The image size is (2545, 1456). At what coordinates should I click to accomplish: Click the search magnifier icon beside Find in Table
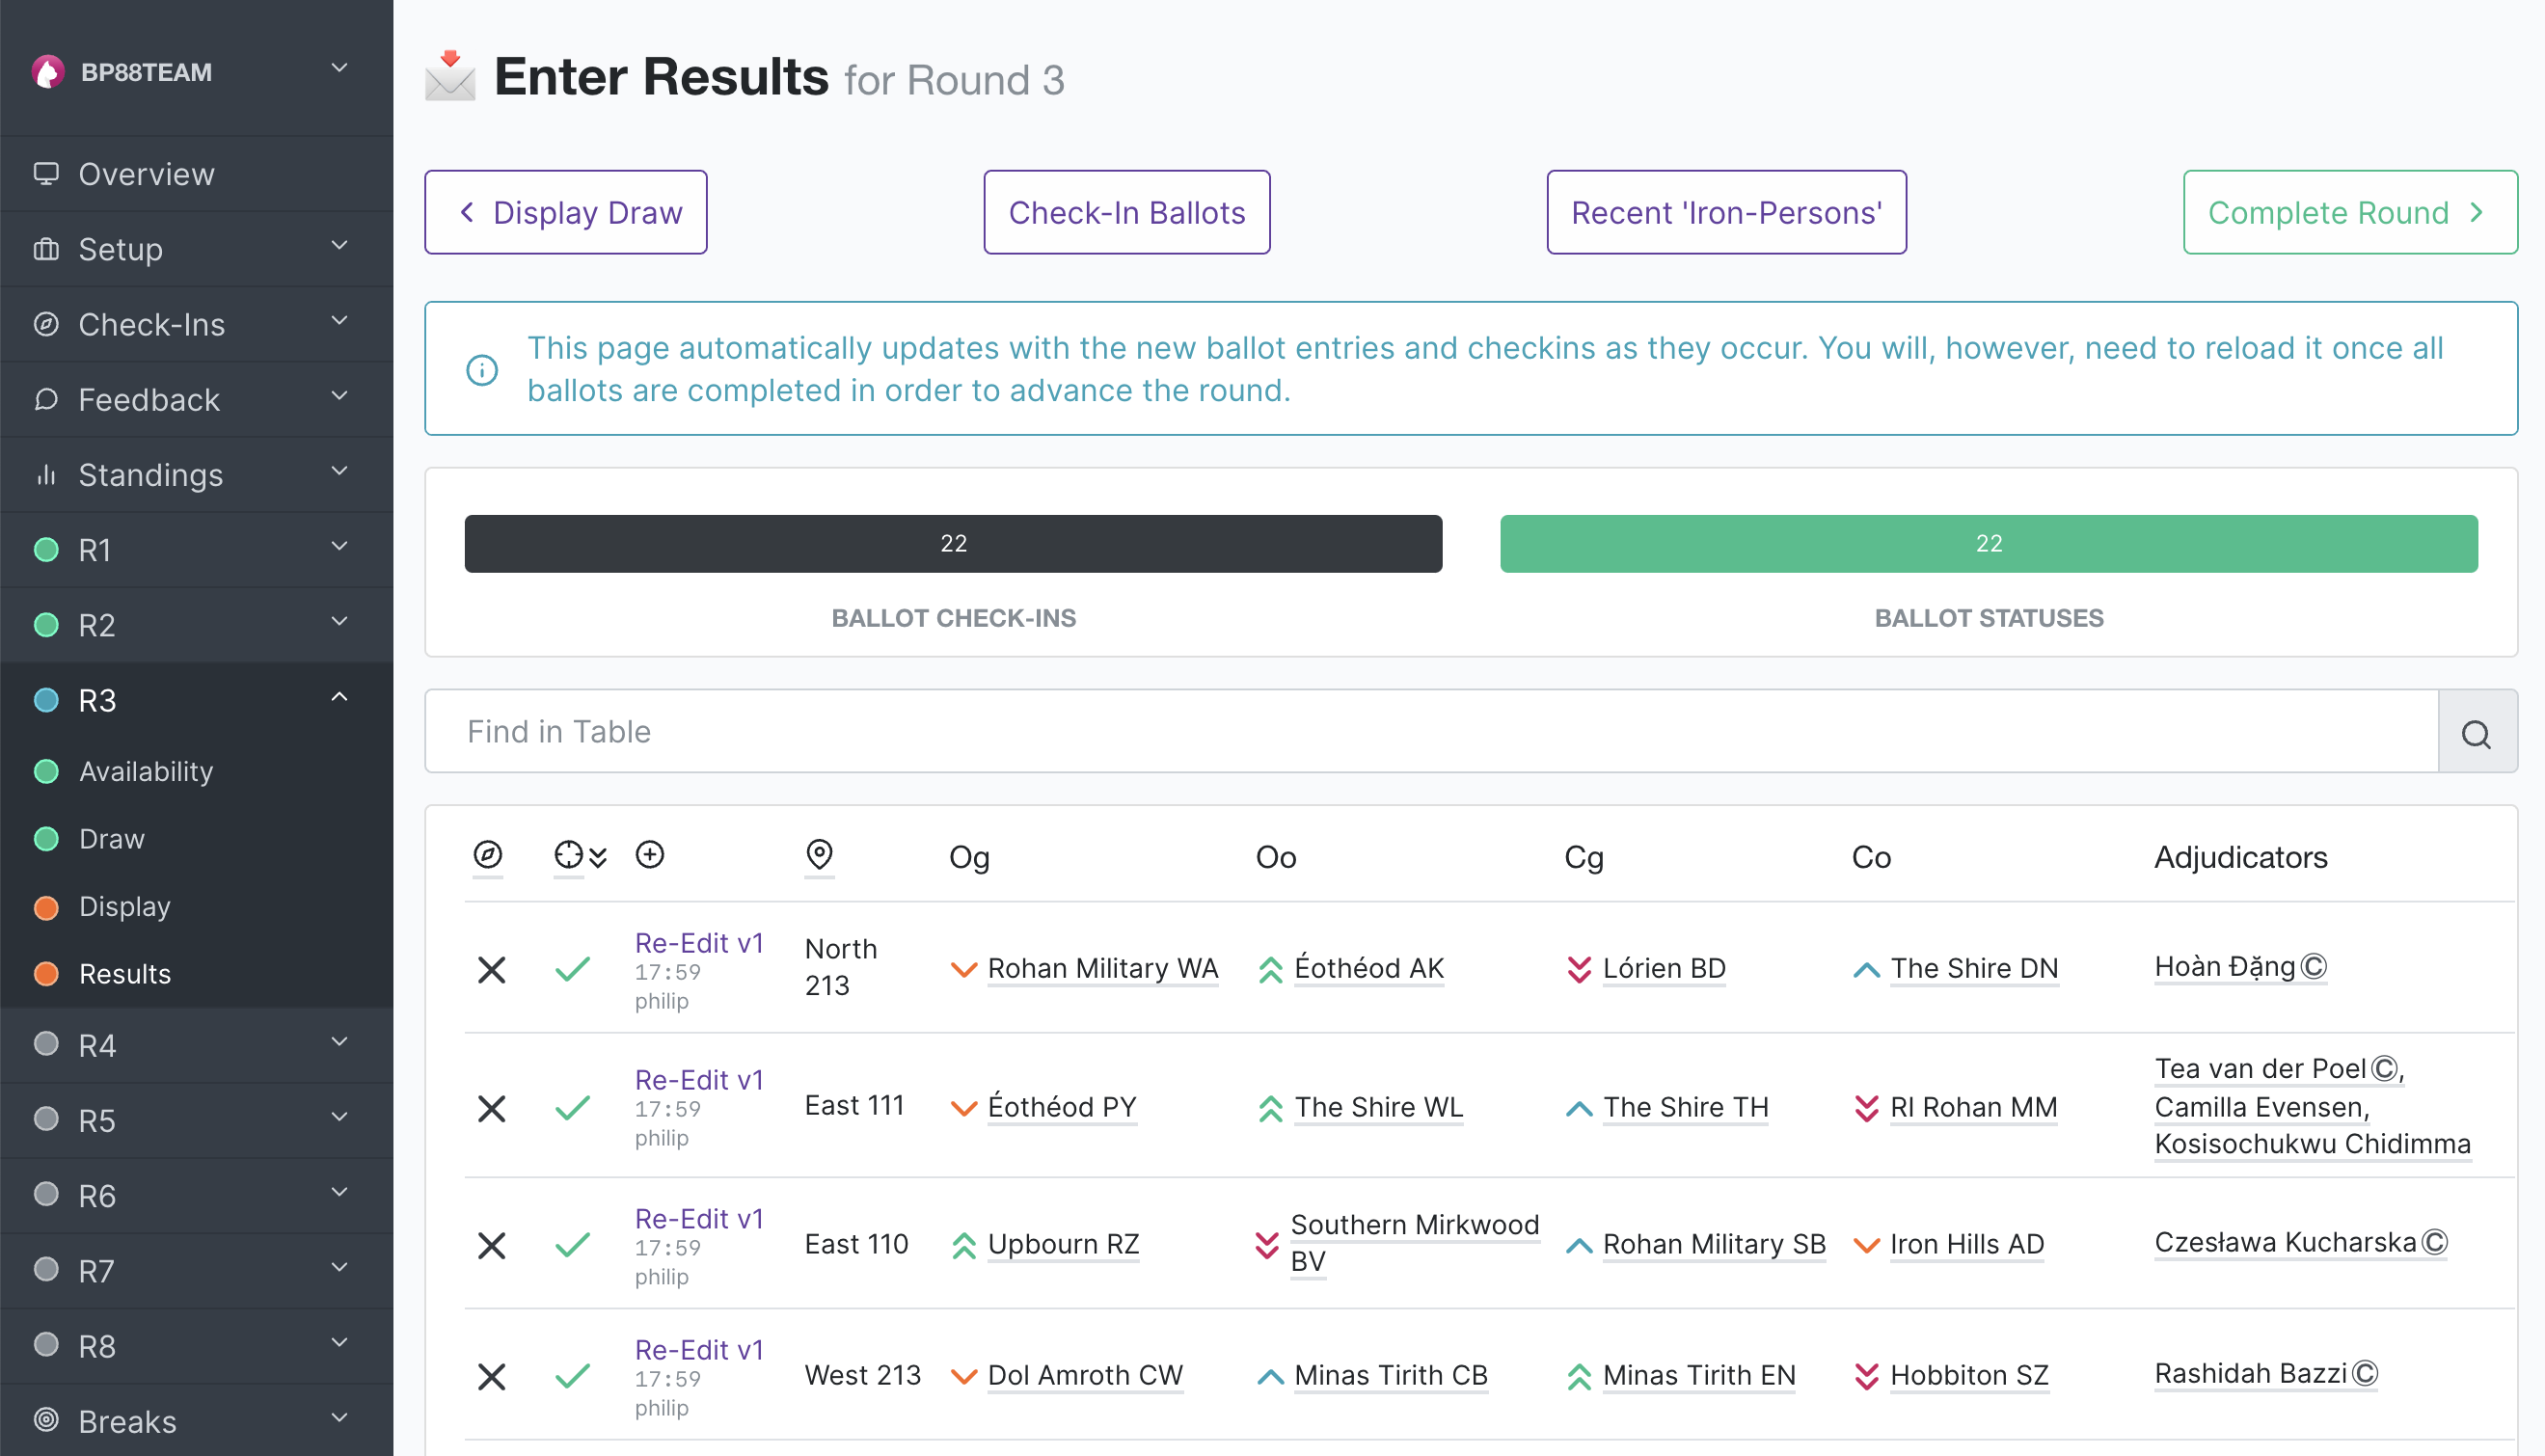click(2476, 732)
